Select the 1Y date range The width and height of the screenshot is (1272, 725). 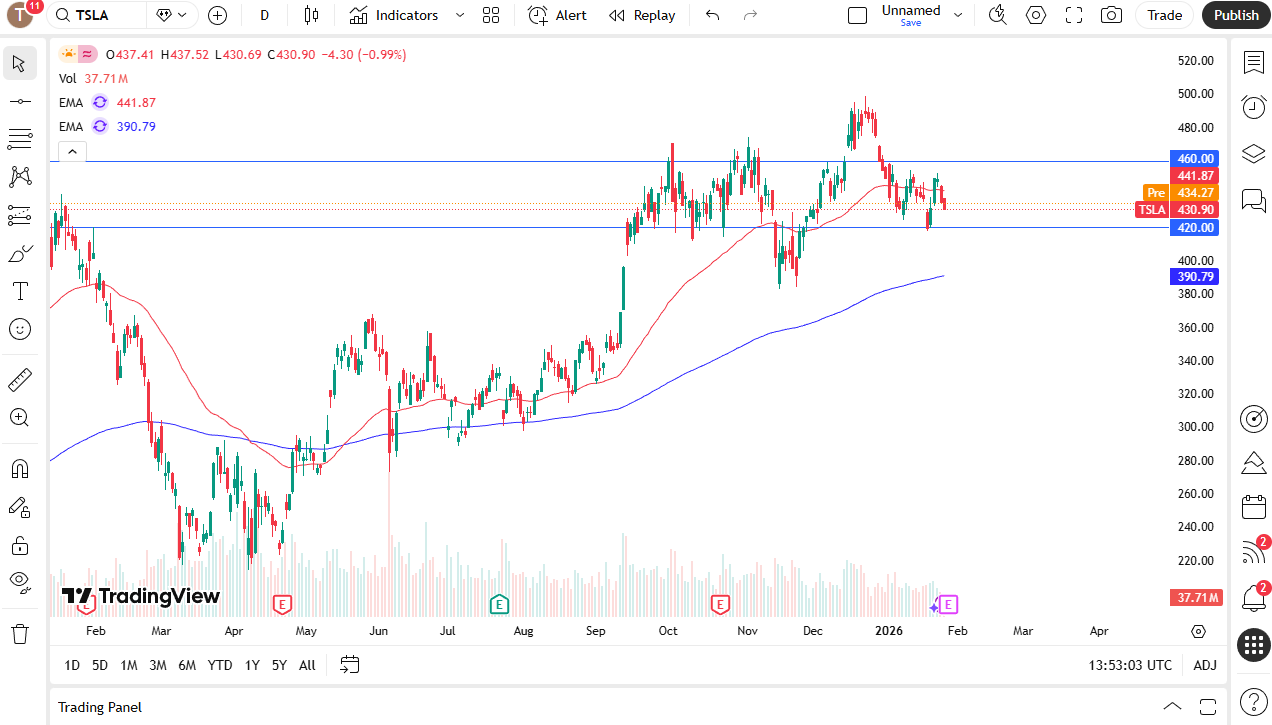point(252,665)
